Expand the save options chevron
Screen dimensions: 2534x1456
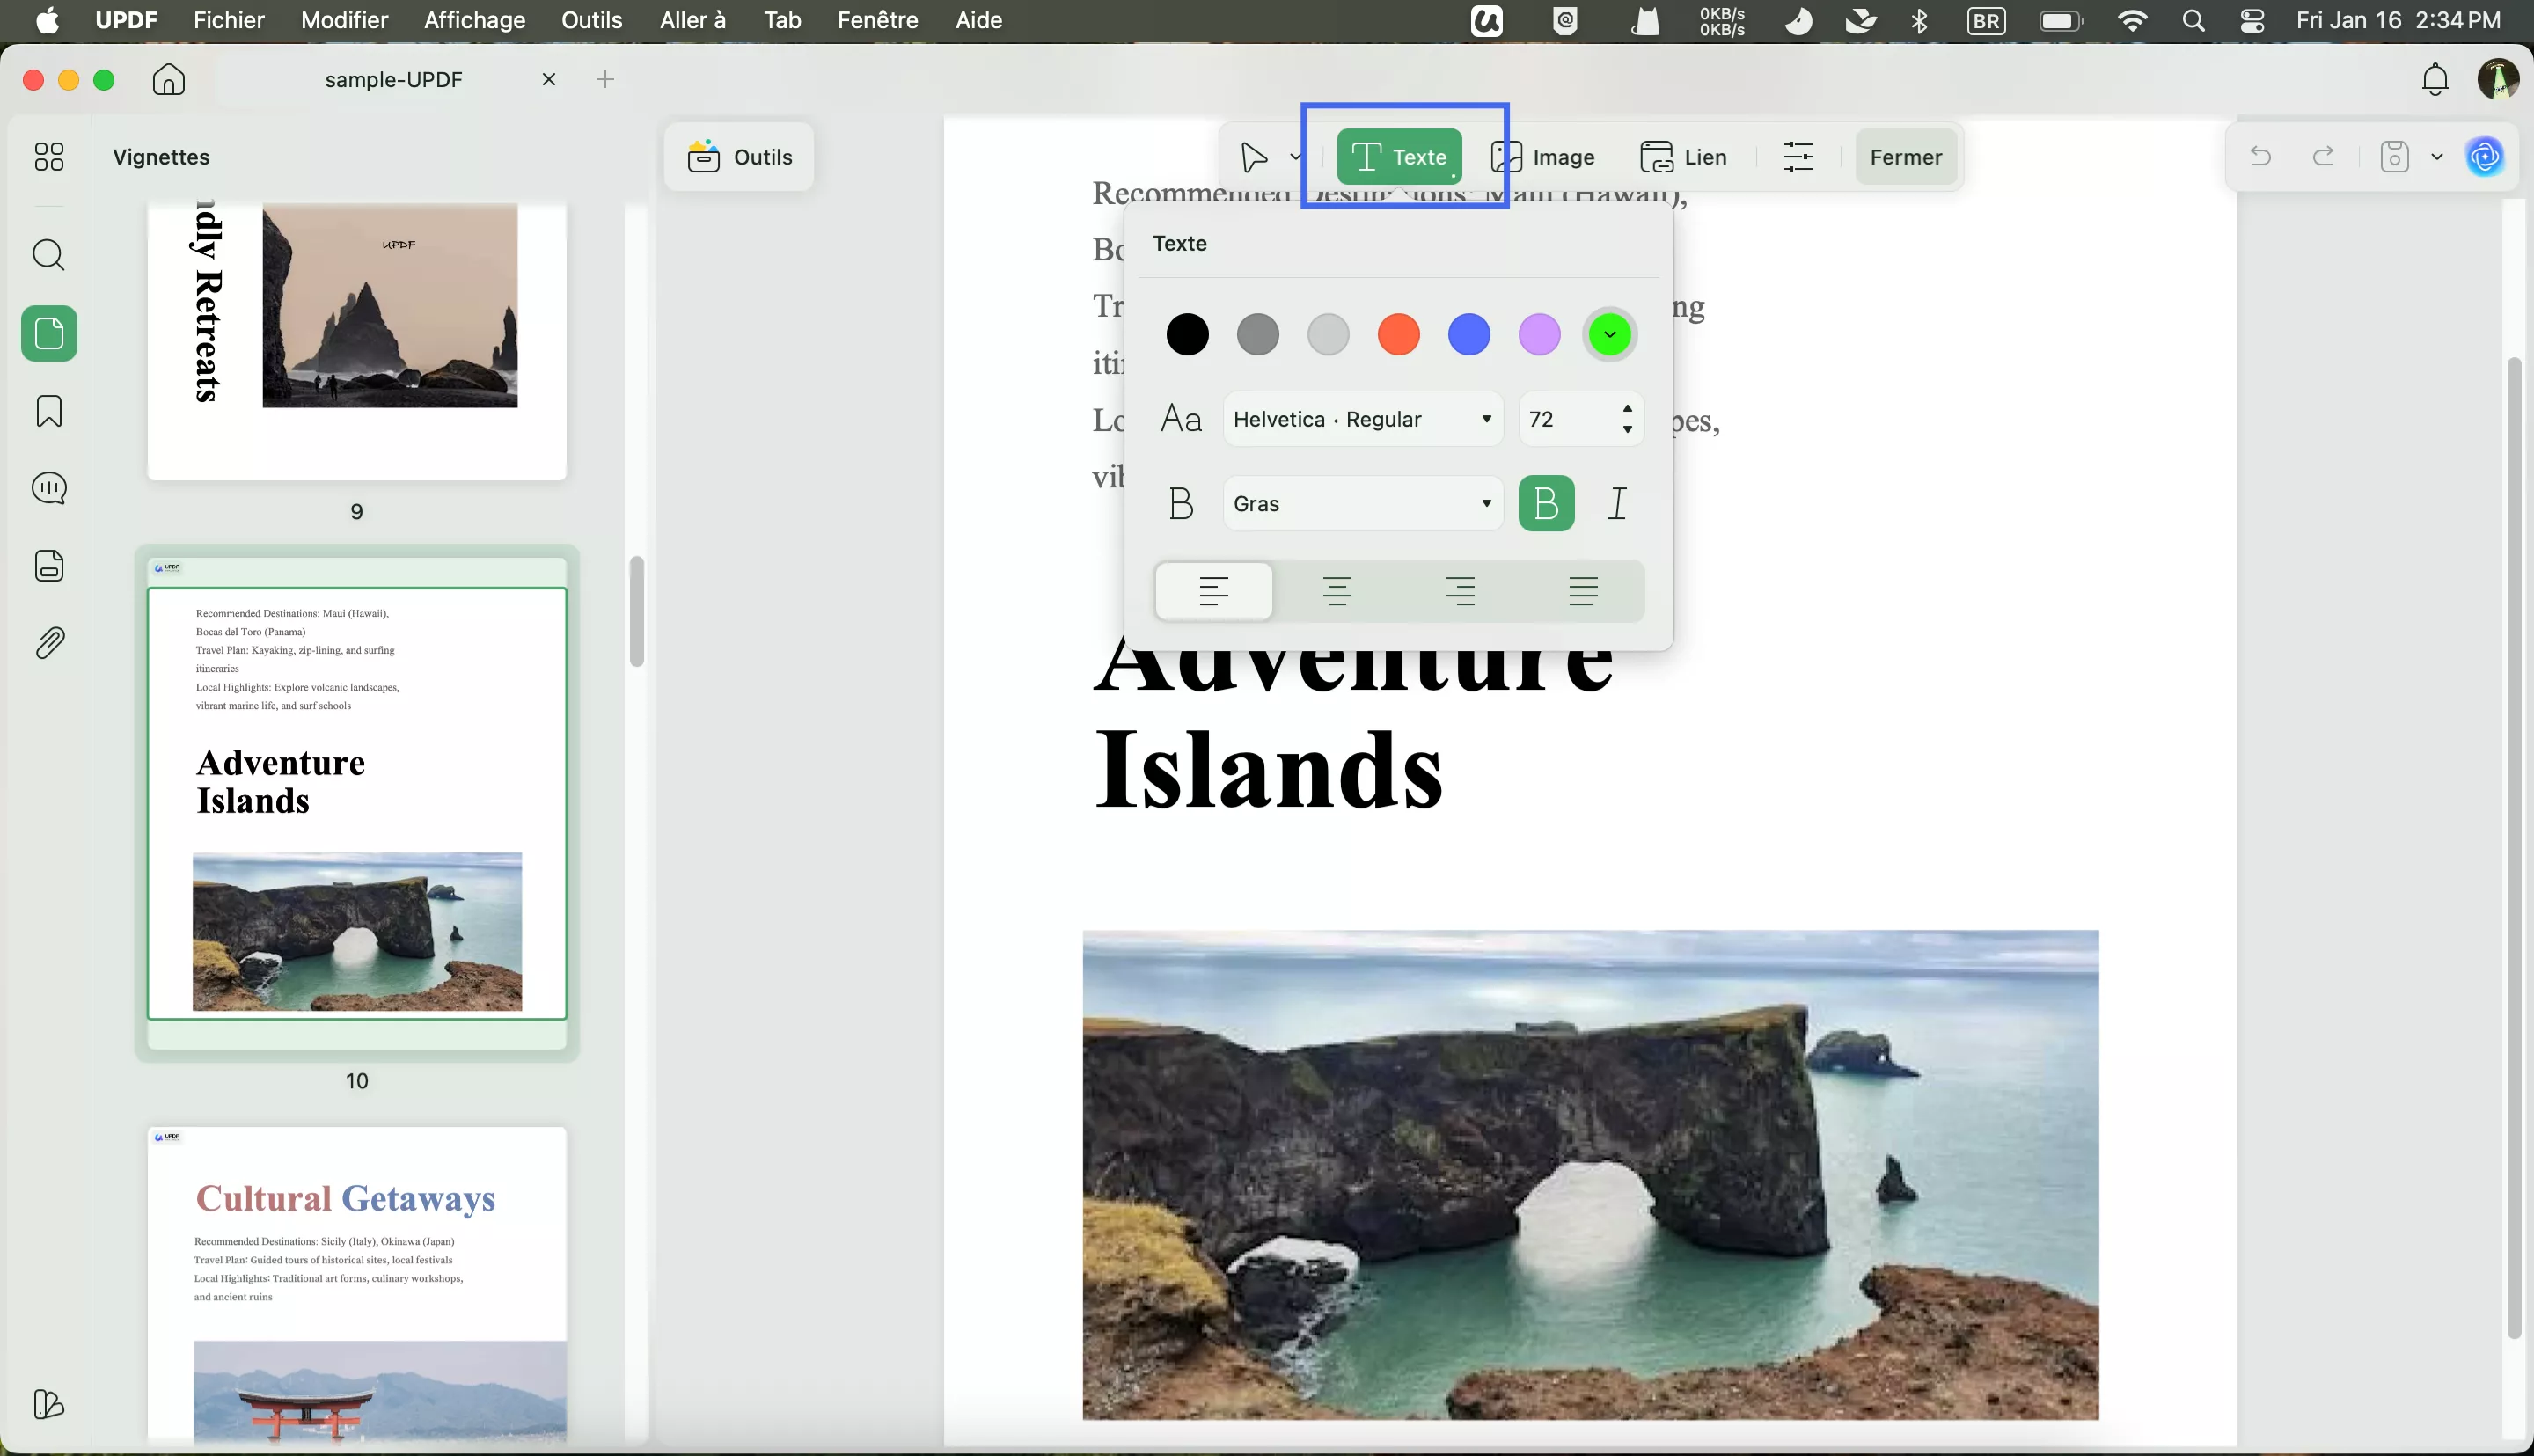point(2436,156)
